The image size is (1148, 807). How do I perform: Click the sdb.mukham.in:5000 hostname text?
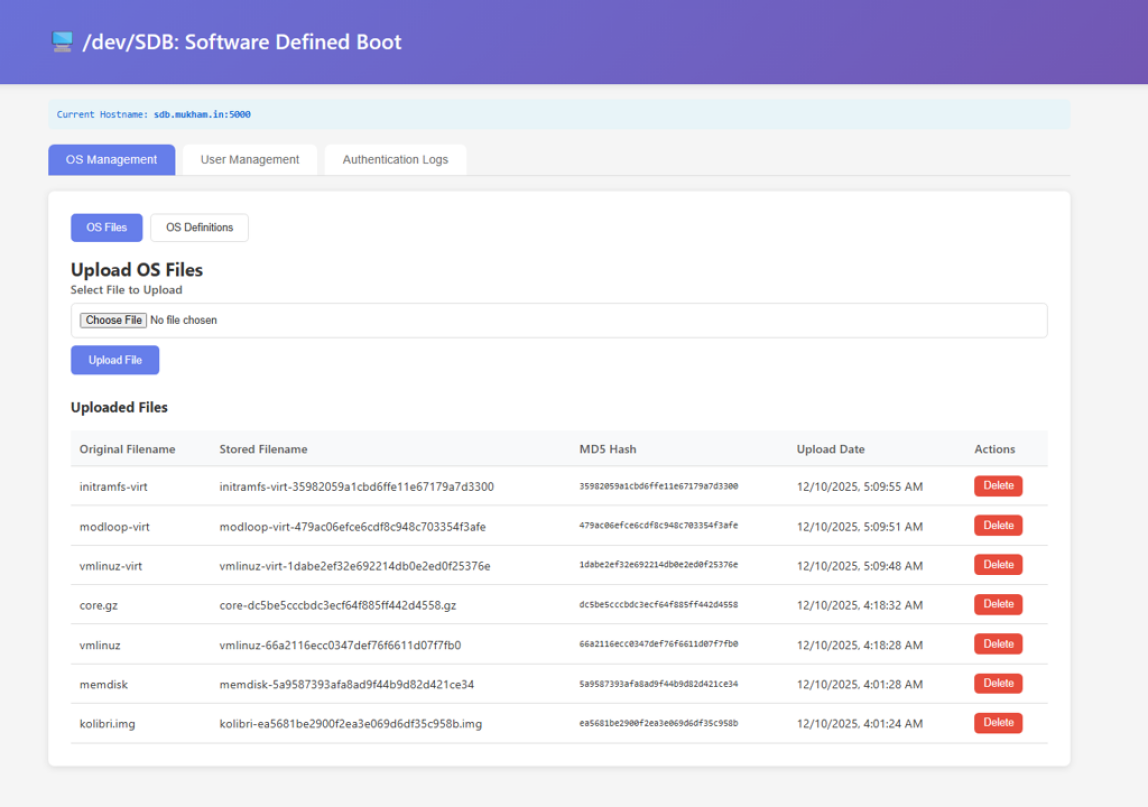202,115
